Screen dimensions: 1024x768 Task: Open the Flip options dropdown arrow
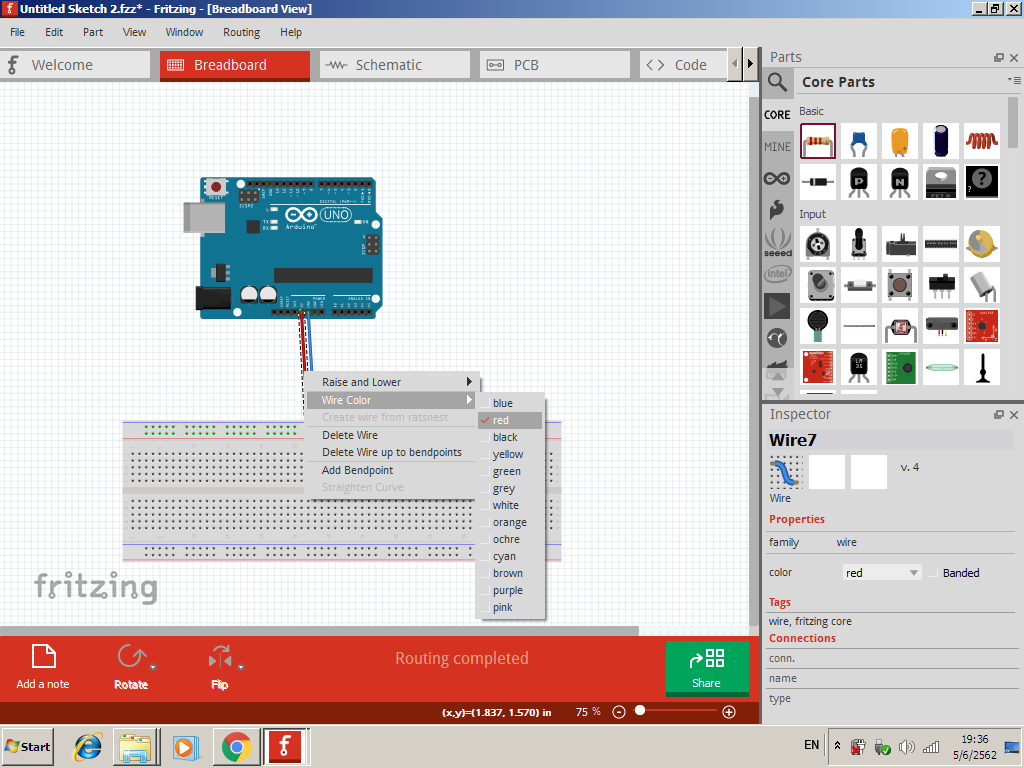tap(240, 667)
